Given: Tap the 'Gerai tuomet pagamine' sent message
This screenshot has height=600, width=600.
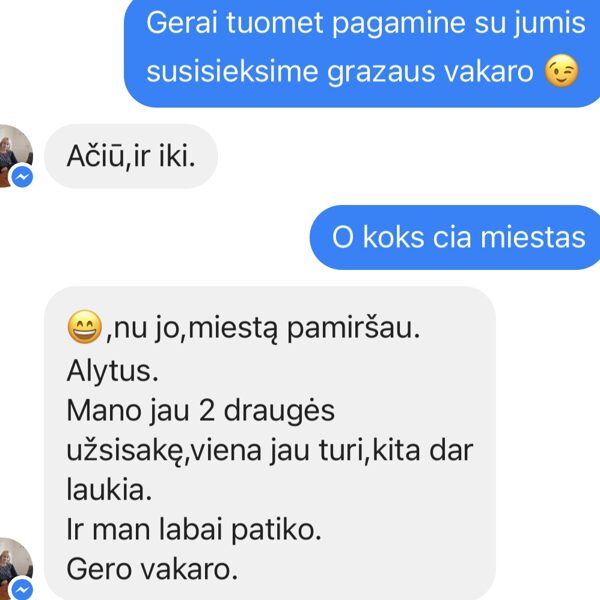Looking at the screenshot, I should coord(362,54).
